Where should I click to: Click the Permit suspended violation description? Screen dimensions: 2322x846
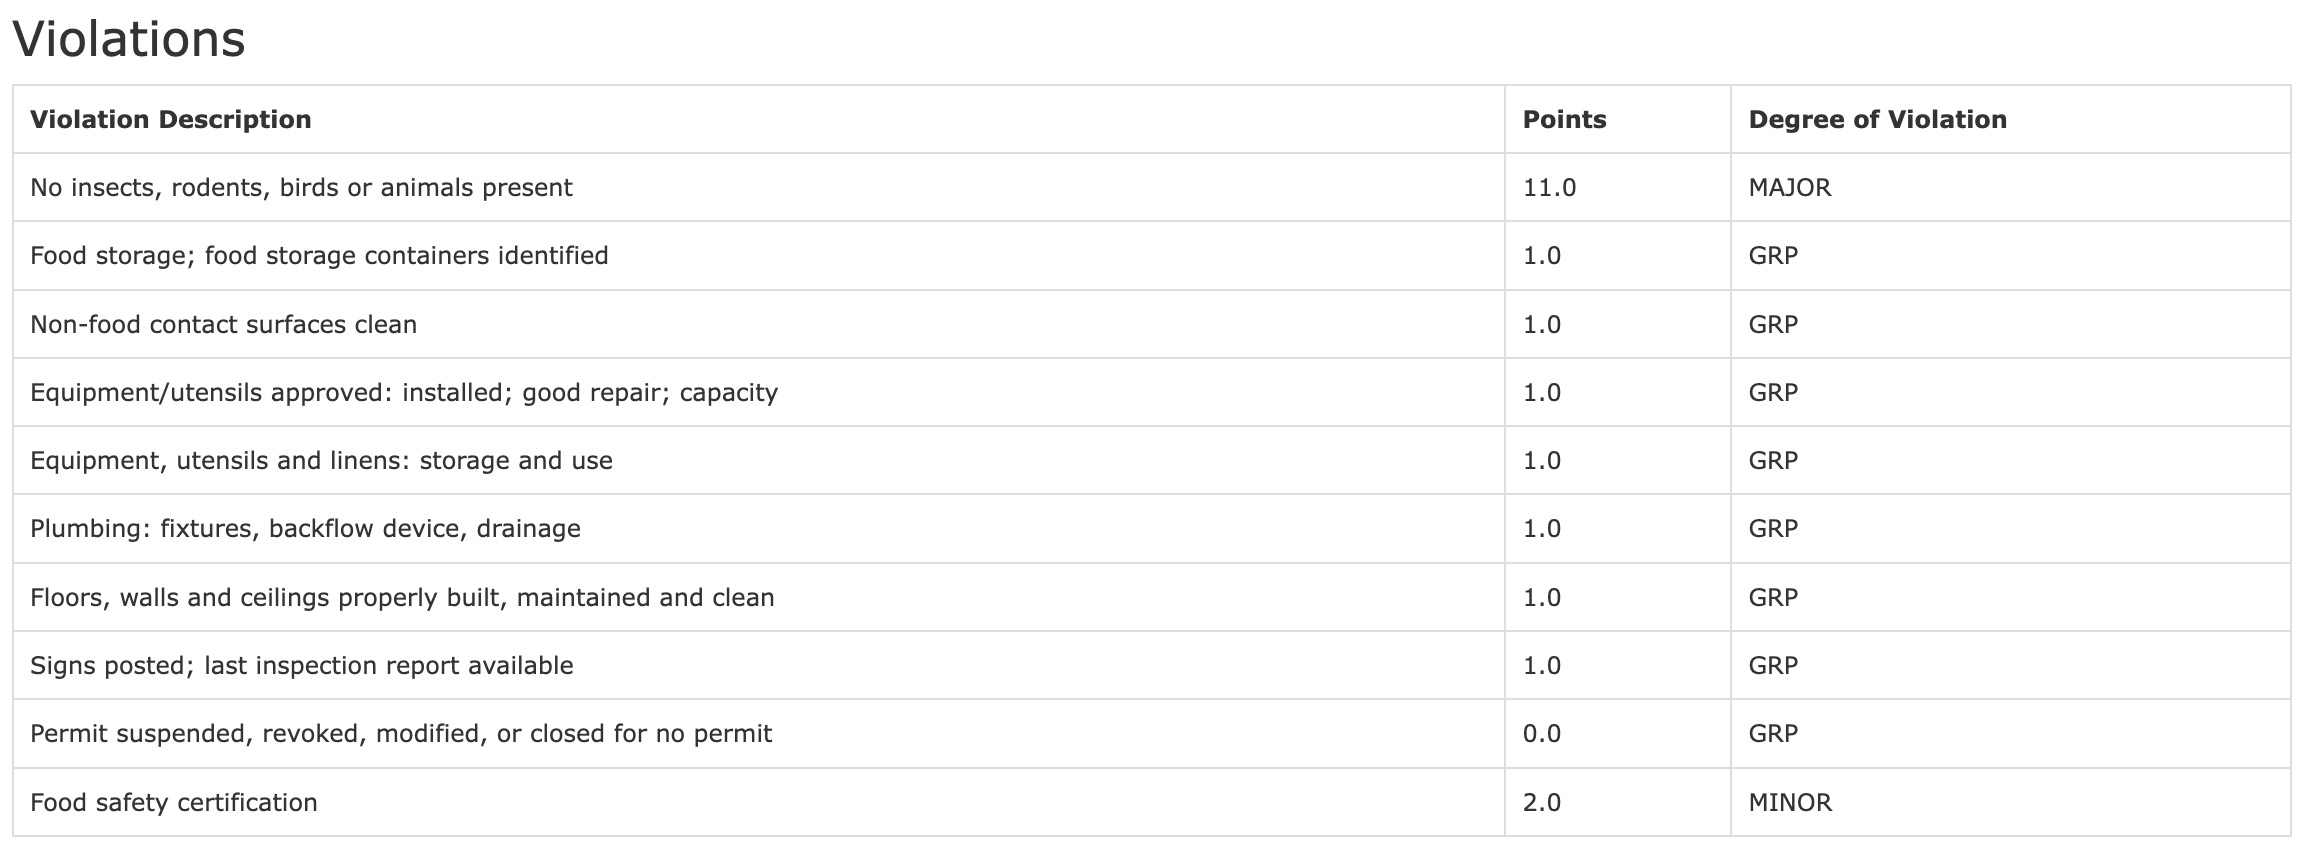point(401,734)
